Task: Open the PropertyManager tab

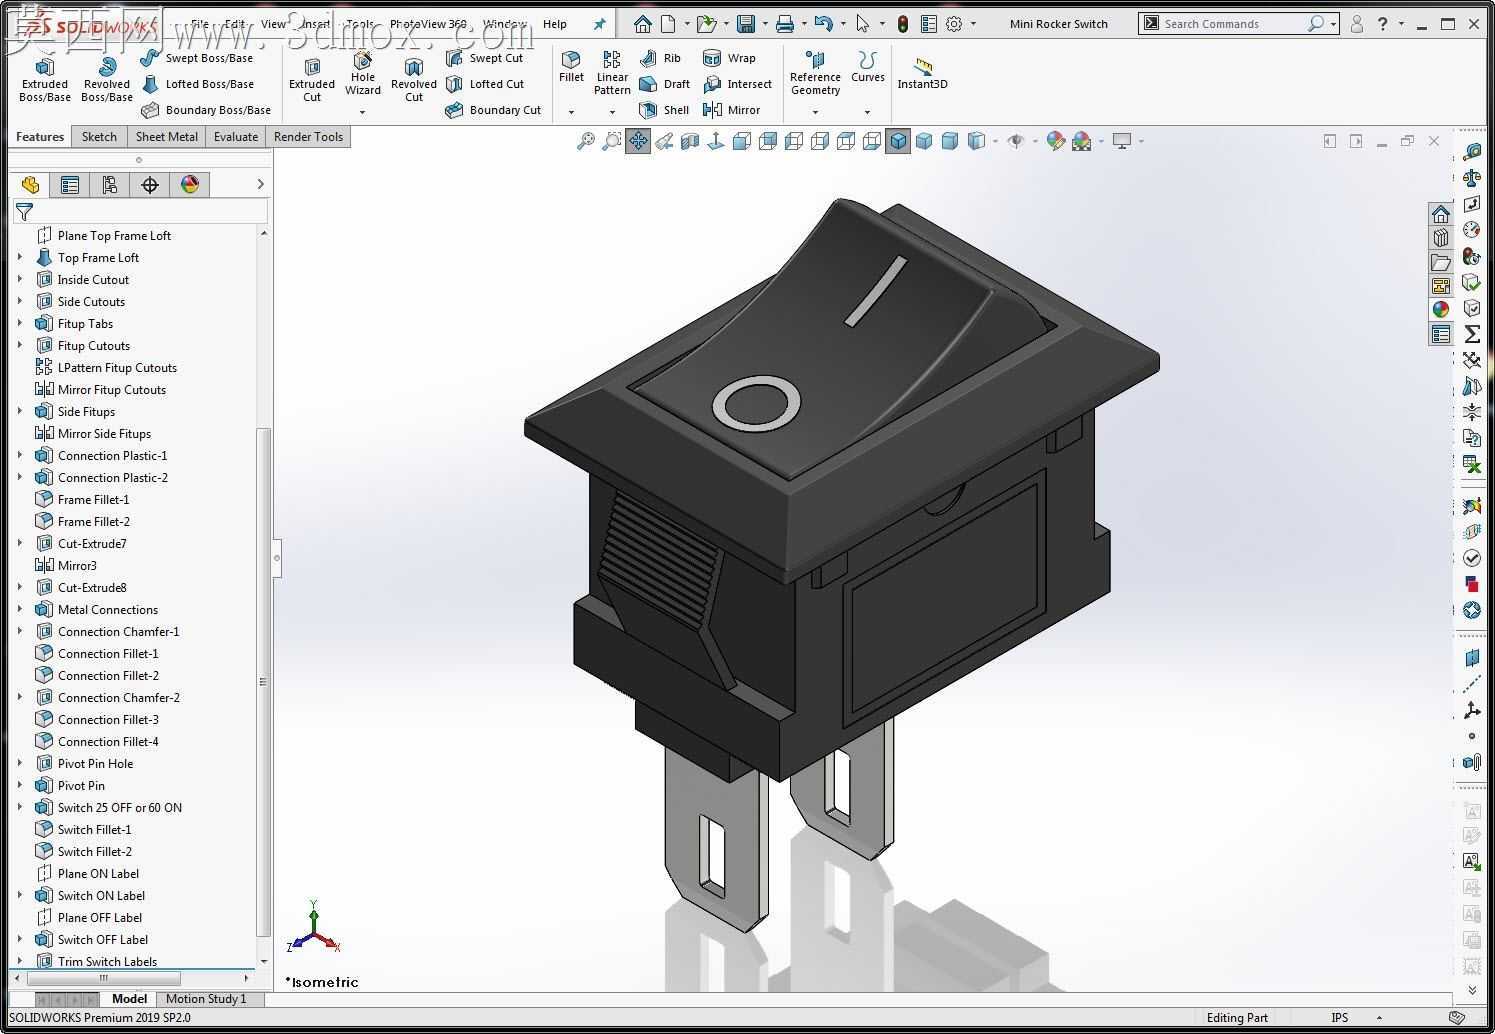Action: click(69, 184)
